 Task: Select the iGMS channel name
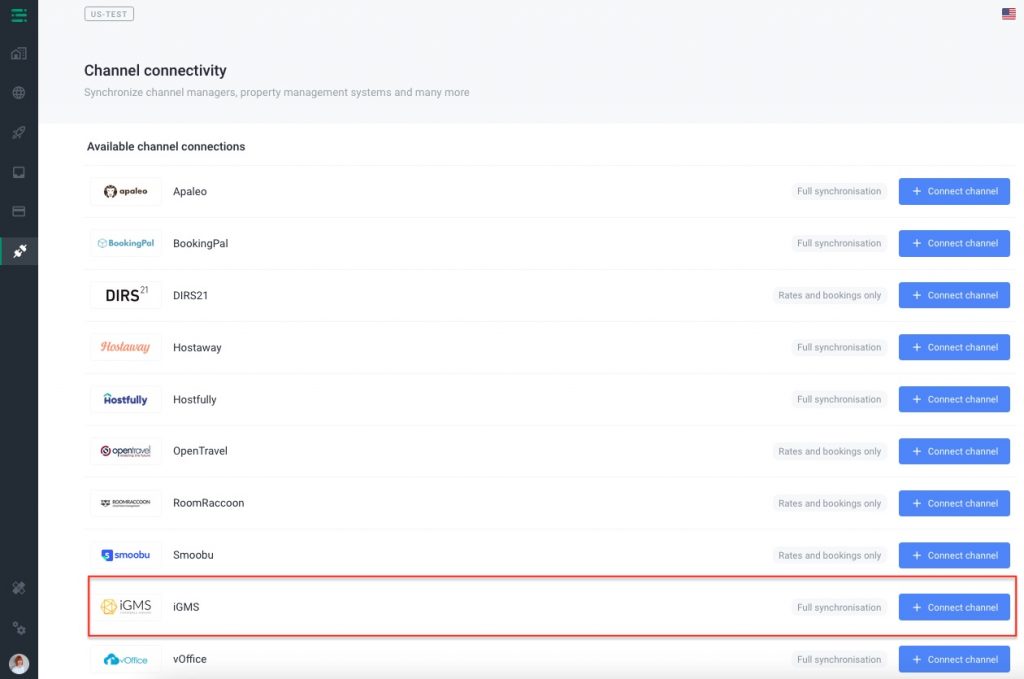point(186,607)
